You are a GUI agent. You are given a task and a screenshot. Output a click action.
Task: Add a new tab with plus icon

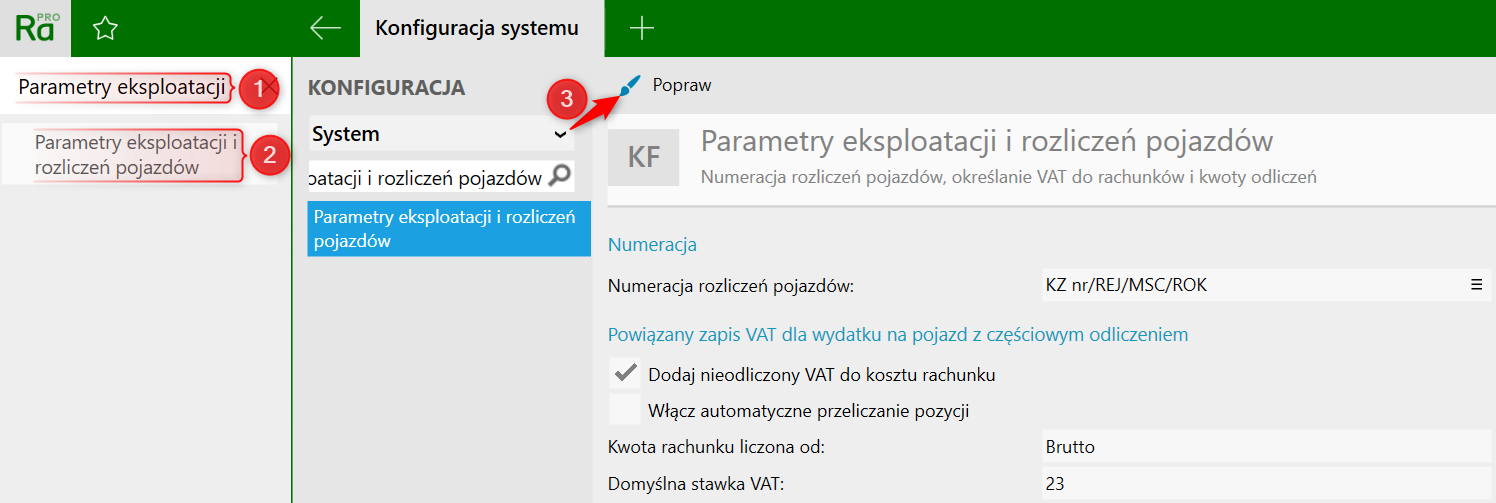point(642,28)
